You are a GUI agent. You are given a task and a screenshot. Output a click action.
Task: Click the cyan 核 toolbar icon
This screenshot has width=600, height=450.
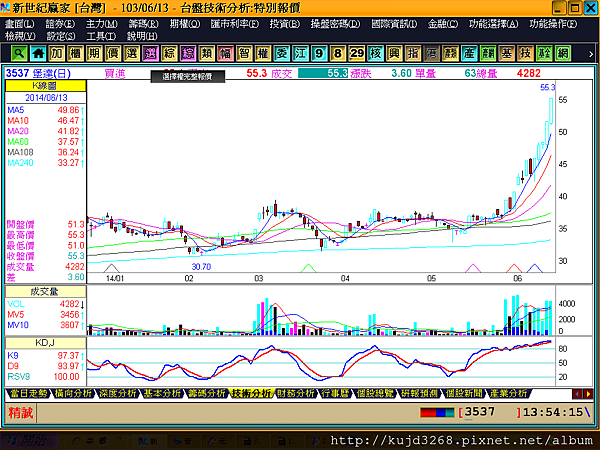pyautogui.click(x=375, y=53)
